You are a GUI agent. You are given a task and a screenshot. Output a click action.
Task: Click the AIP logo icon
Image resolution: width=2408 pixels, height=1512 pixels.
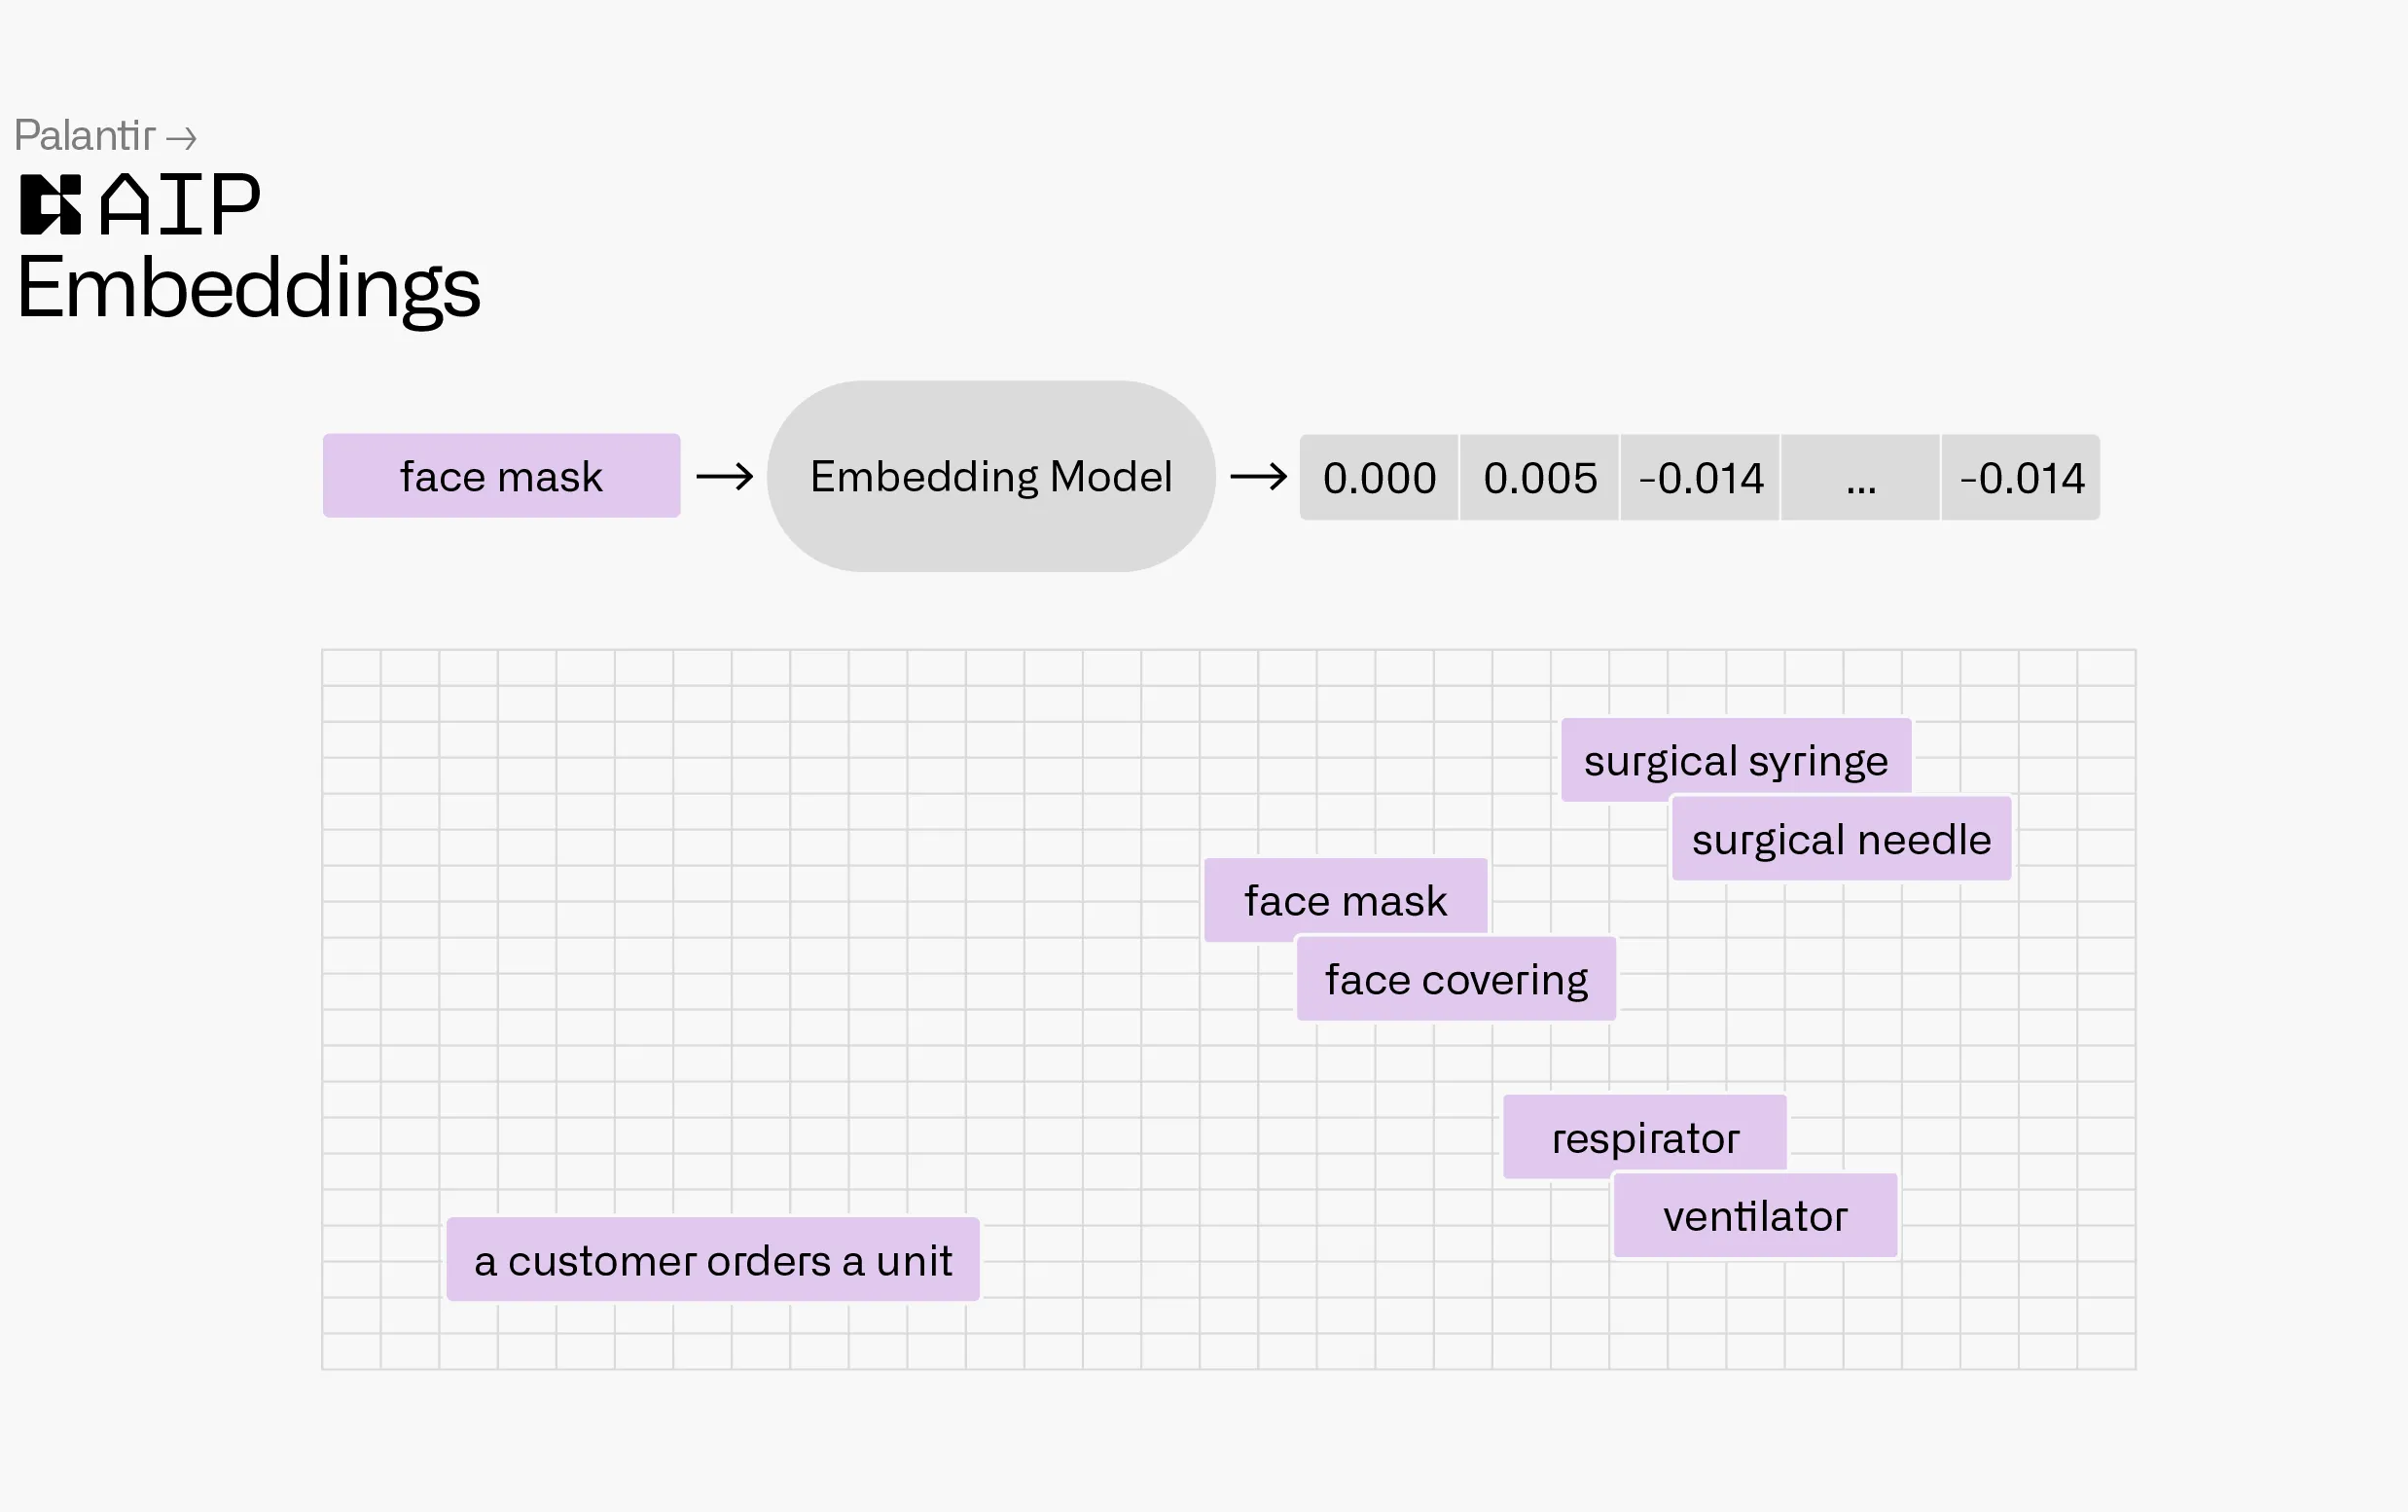(x=50, y=205)
